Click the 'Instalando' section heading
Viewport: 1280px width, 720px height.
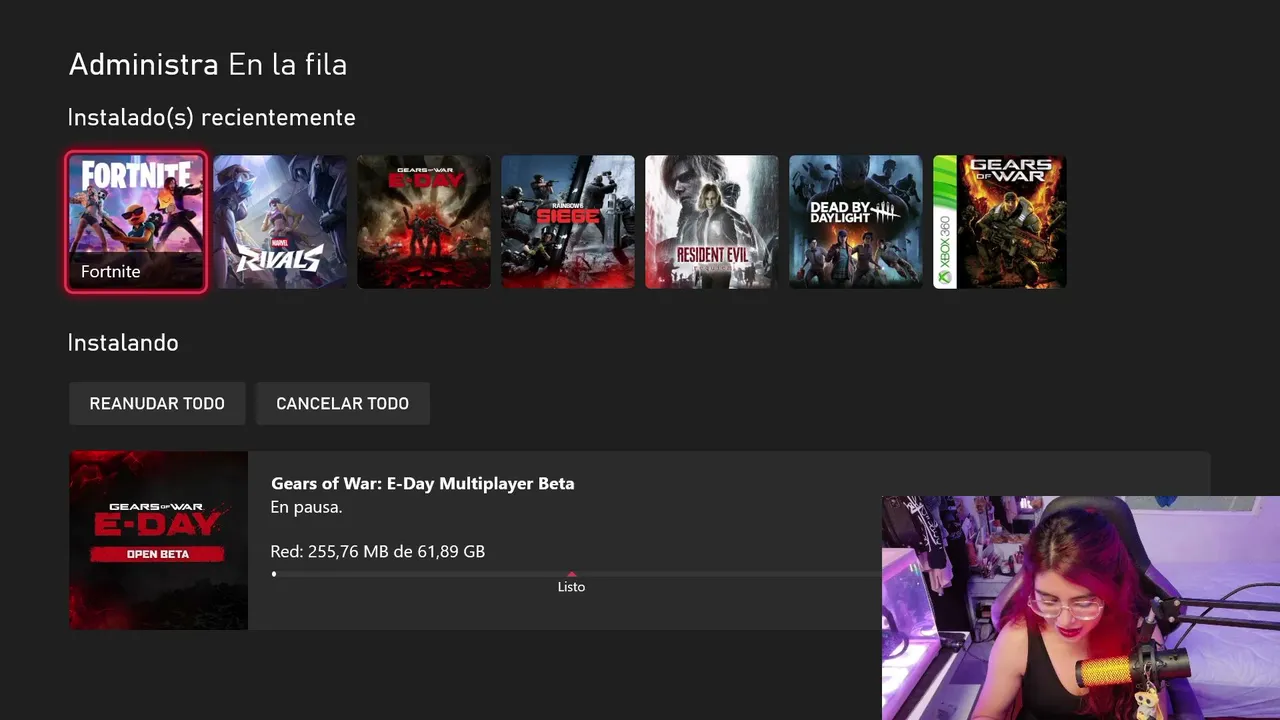click(x=123, y=343)
